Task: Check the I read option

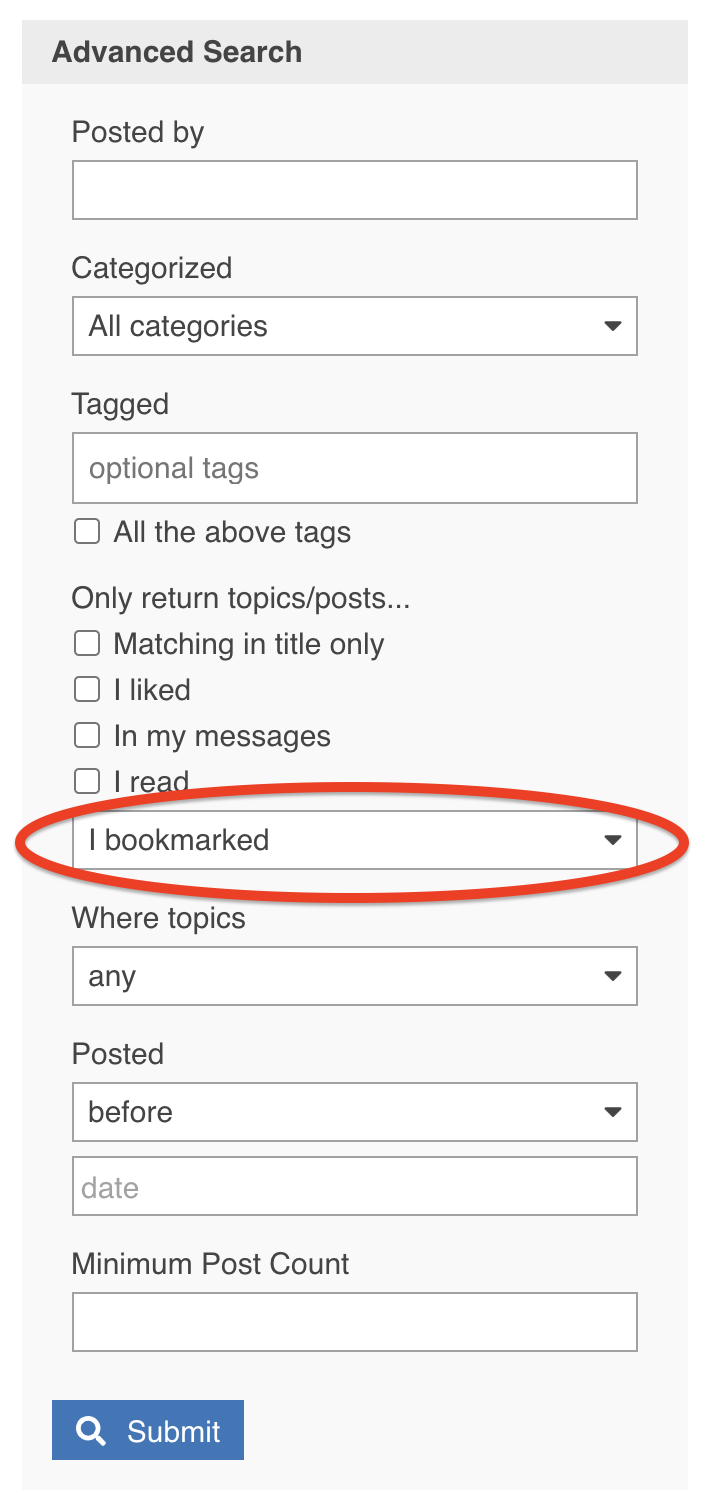Action: coord(87,781)
